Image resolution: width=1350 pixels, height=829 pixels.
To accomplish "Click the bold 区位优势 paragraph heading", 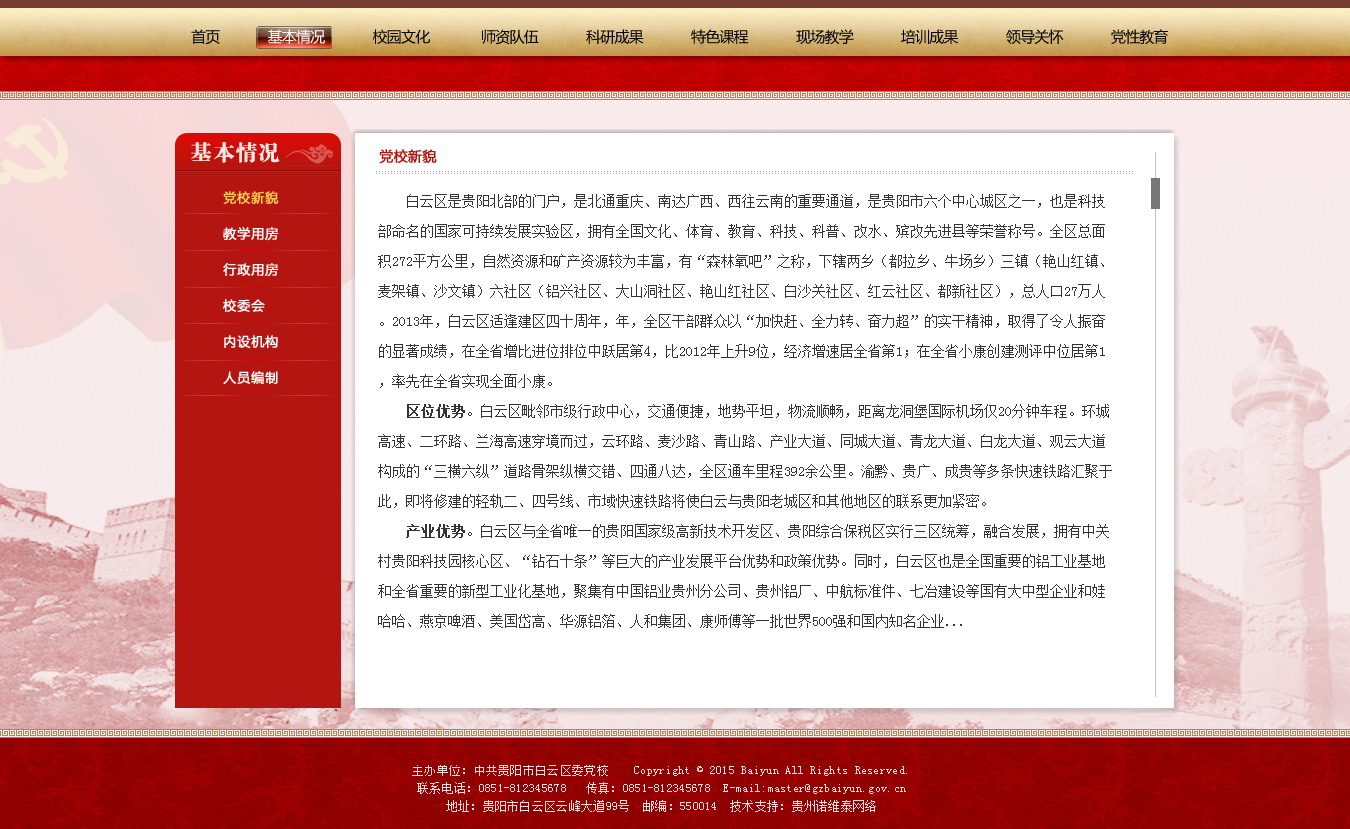I will click(435, 411).
